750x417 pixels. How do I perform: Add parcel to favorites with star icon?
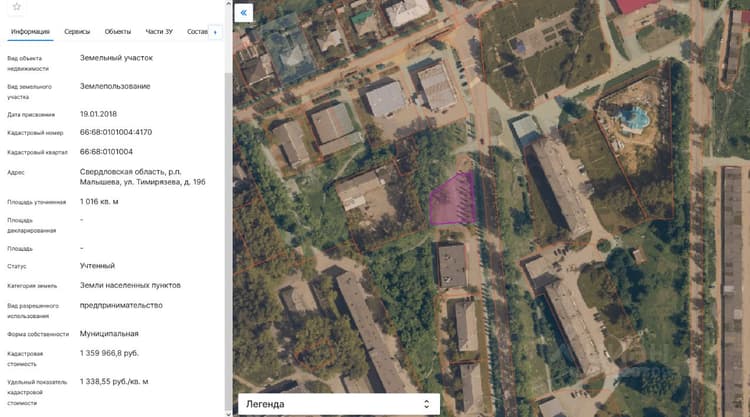[x=16, y=7]
